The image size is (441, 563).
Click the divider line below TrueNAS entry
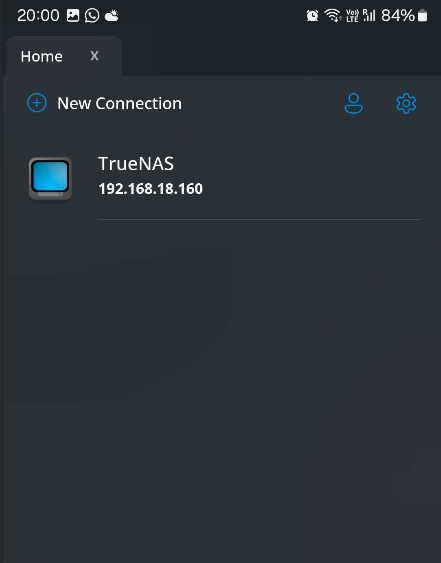pyautogui.click(x=259, y=219)
